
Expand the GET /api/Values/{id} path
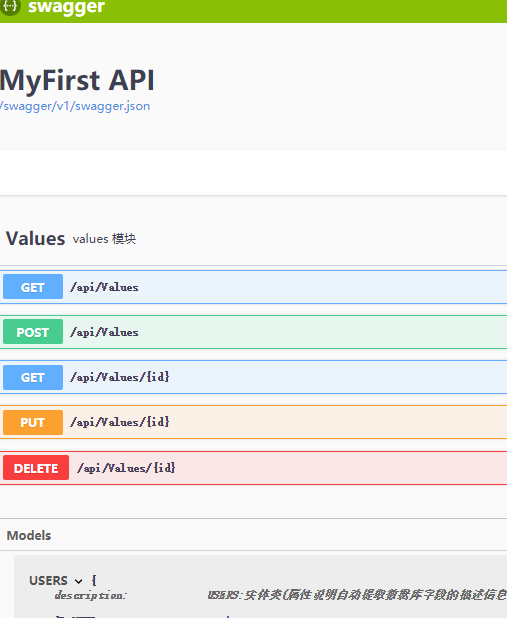pyautogui.click(x=120, y=377)
